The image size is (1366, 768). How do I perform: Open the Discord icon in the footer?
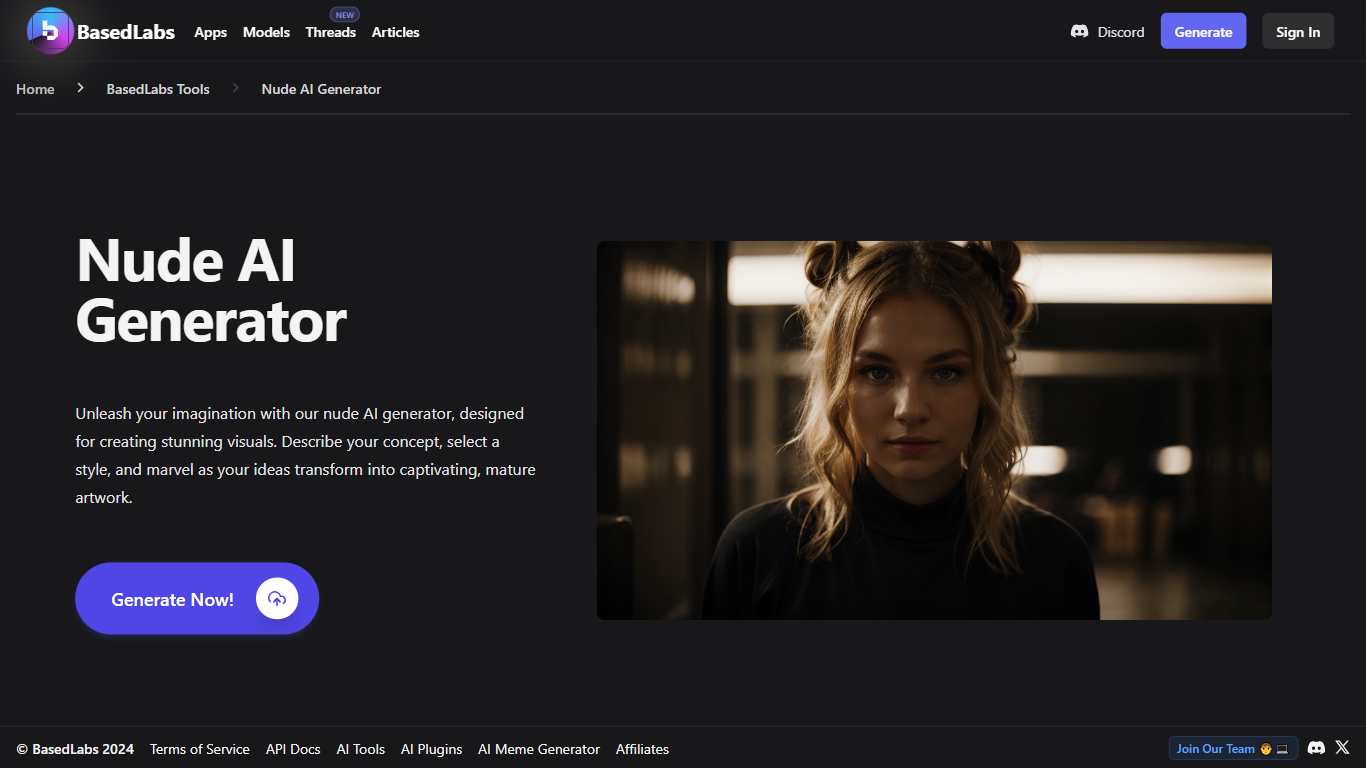1317,748
